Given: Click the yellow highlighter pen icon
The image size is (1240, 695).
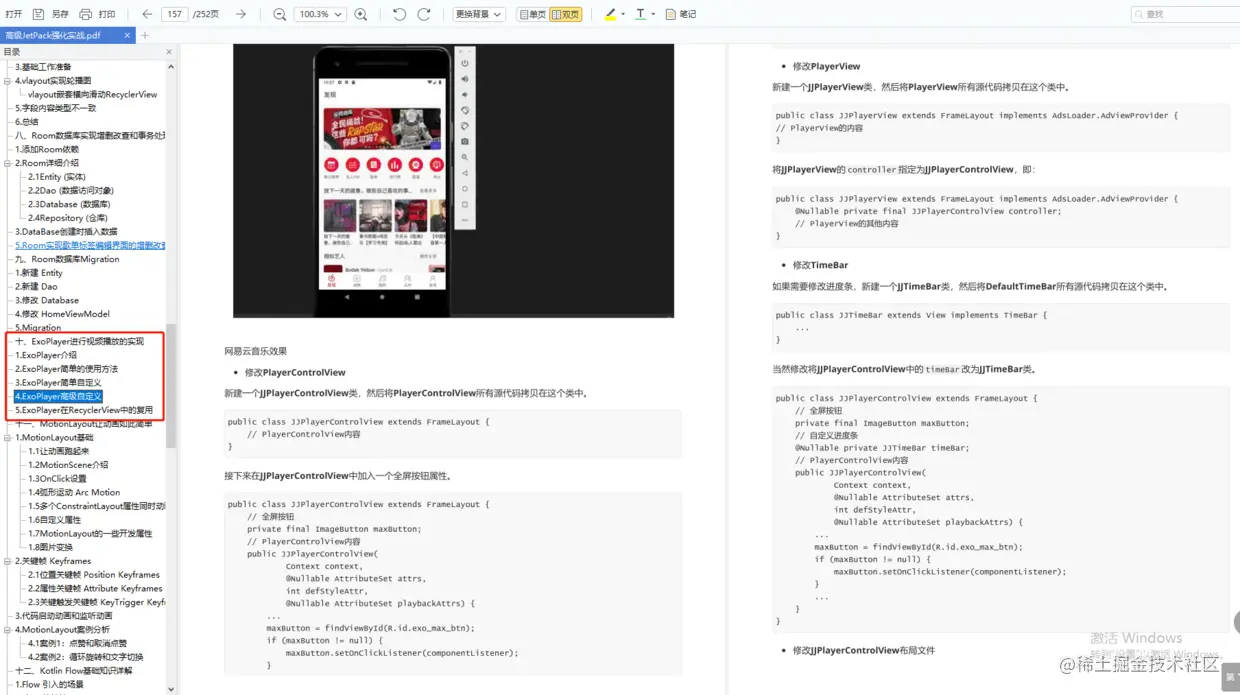Looking at the screenshot, I should [610, 14].
